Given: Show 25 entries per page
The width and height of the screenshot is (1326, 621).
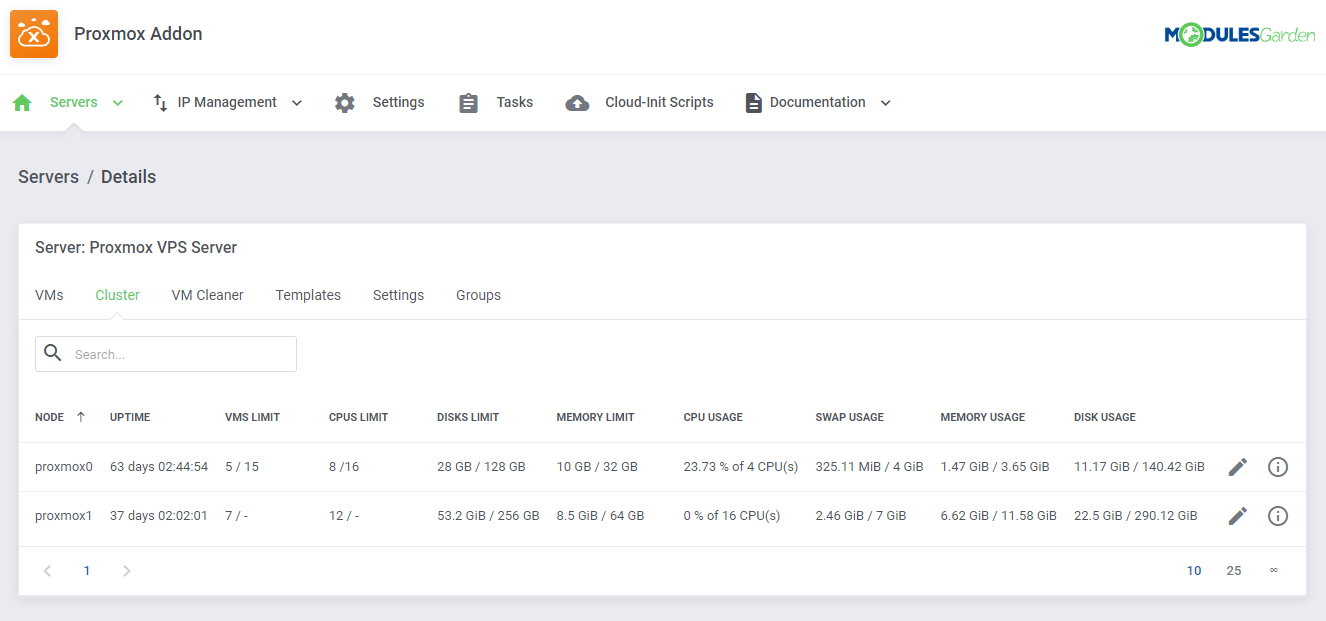Looking at the screenshot, I should 1234,571.
